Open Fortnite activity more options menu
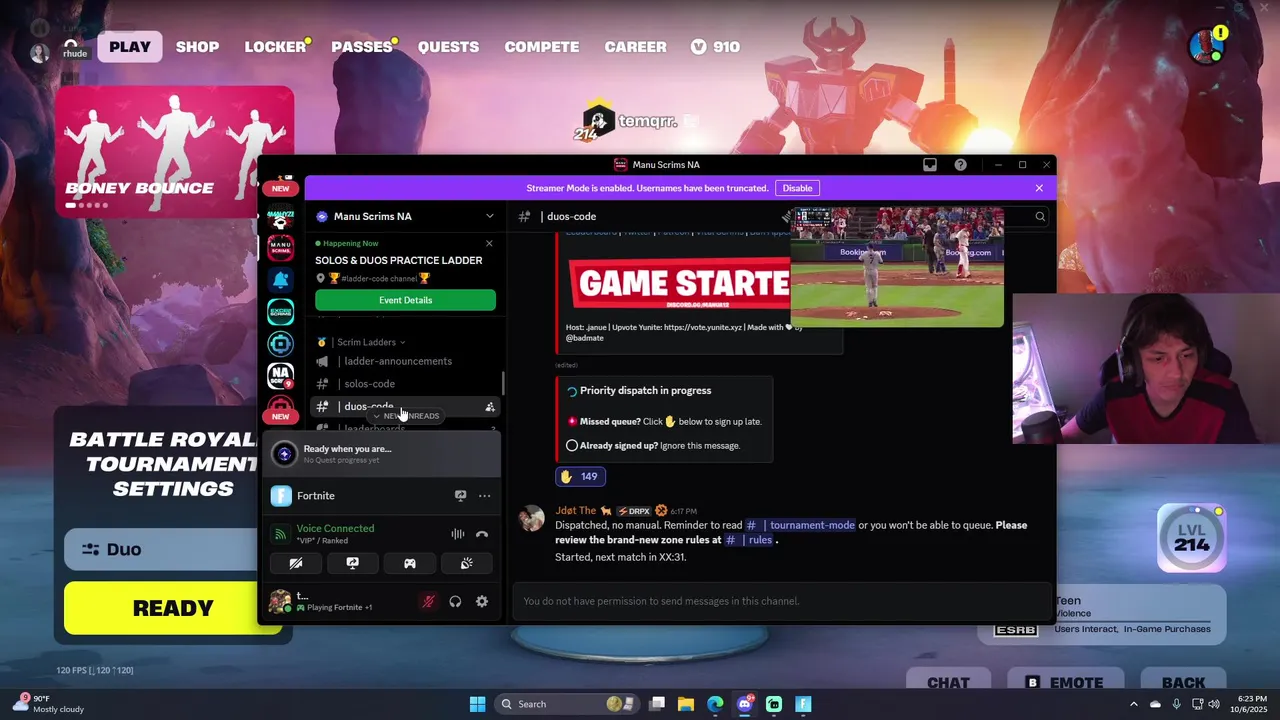1280x720 pixels. pos(484,496)
